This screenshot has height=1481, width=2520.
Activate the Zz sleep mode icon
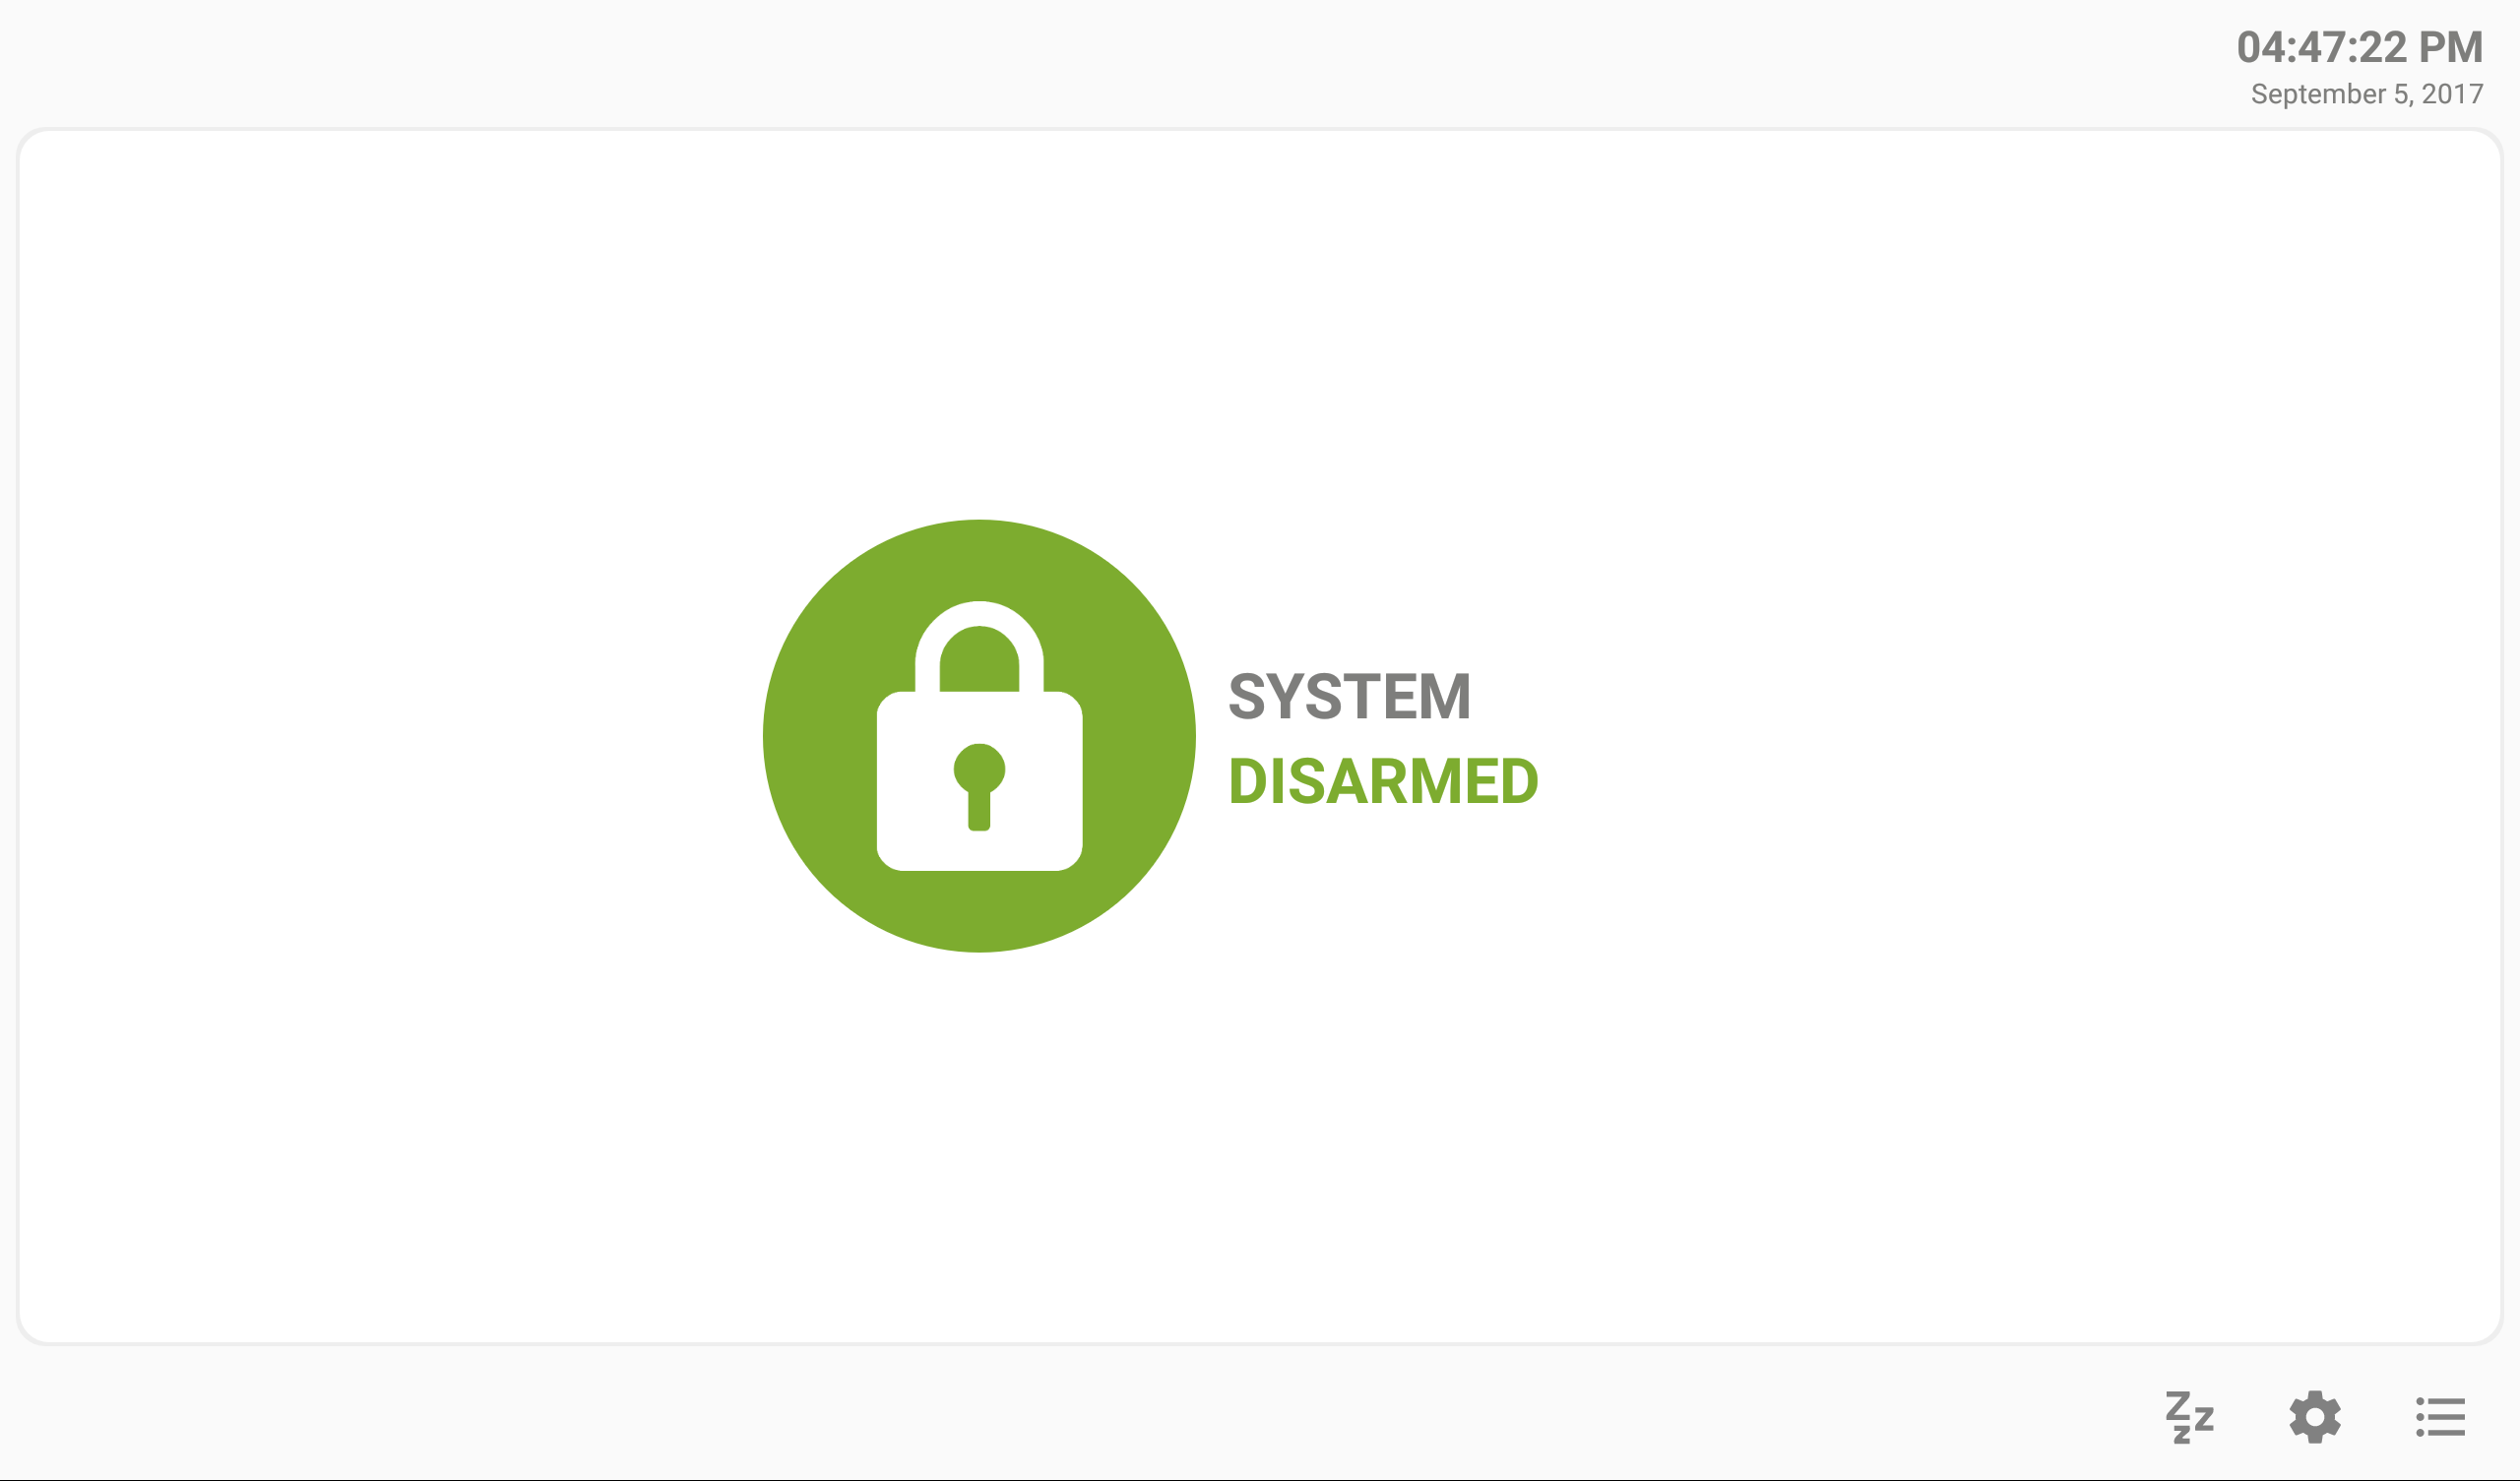pyautogui.click(x=2190, y=1417)
